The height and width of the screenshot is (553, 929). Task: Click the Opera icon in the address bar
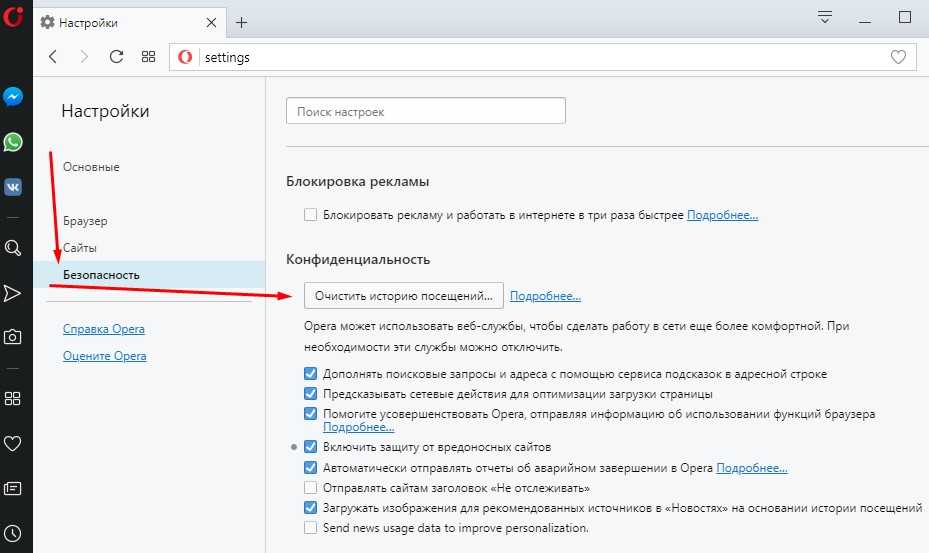tap(185, 57)
